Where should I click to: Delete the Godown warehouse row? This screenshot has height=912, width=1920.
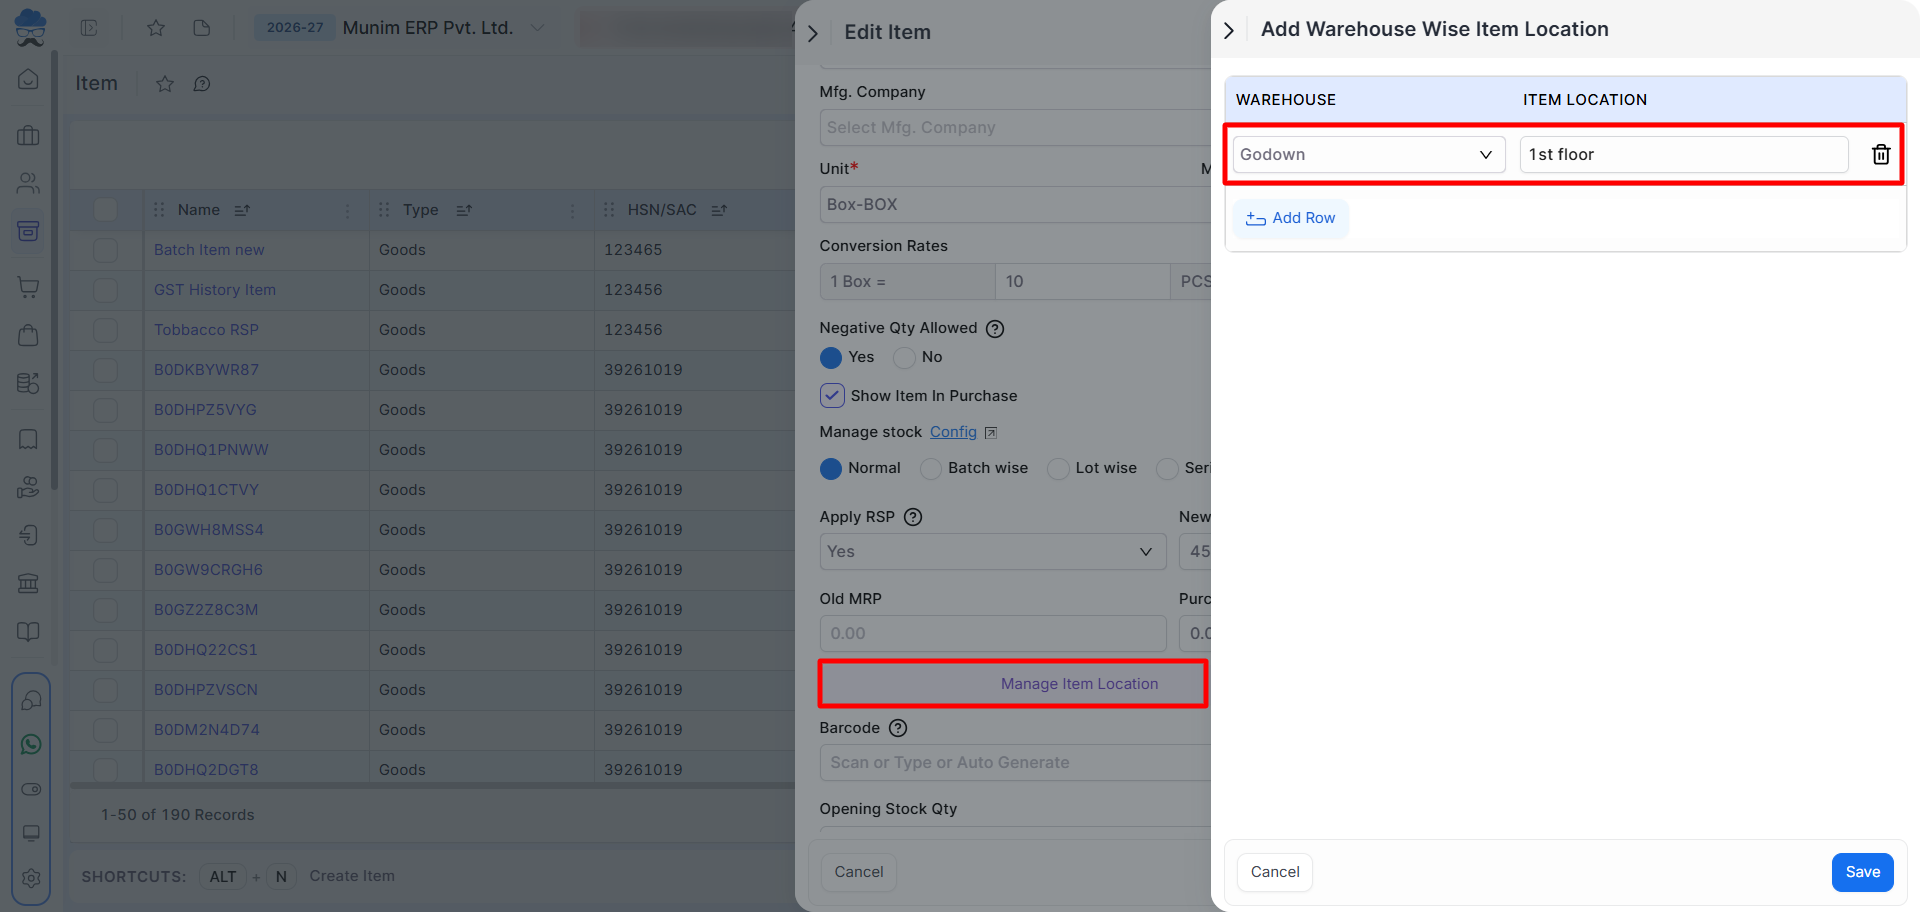[x=1880, y=154]
